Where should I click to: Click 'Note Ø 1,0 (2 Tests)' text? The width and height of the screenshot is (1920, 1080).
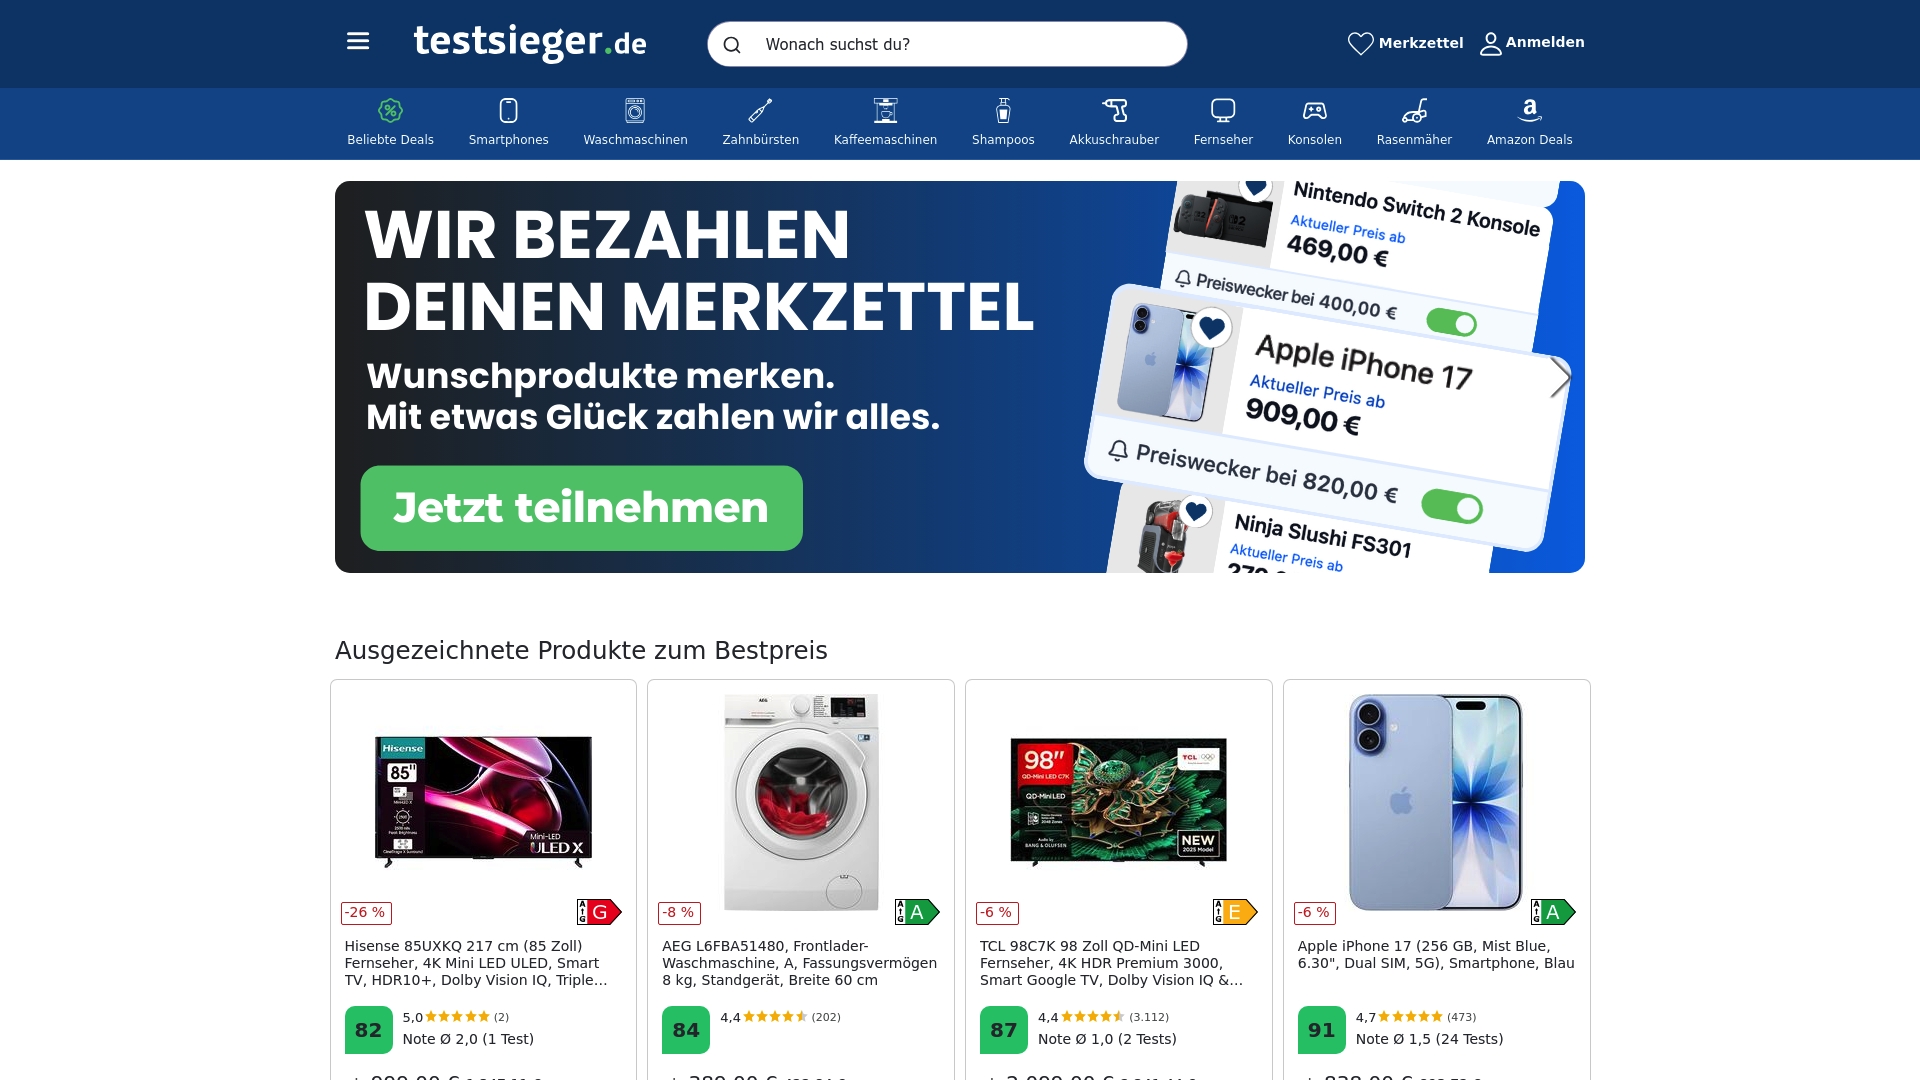click(1107, 1039)
